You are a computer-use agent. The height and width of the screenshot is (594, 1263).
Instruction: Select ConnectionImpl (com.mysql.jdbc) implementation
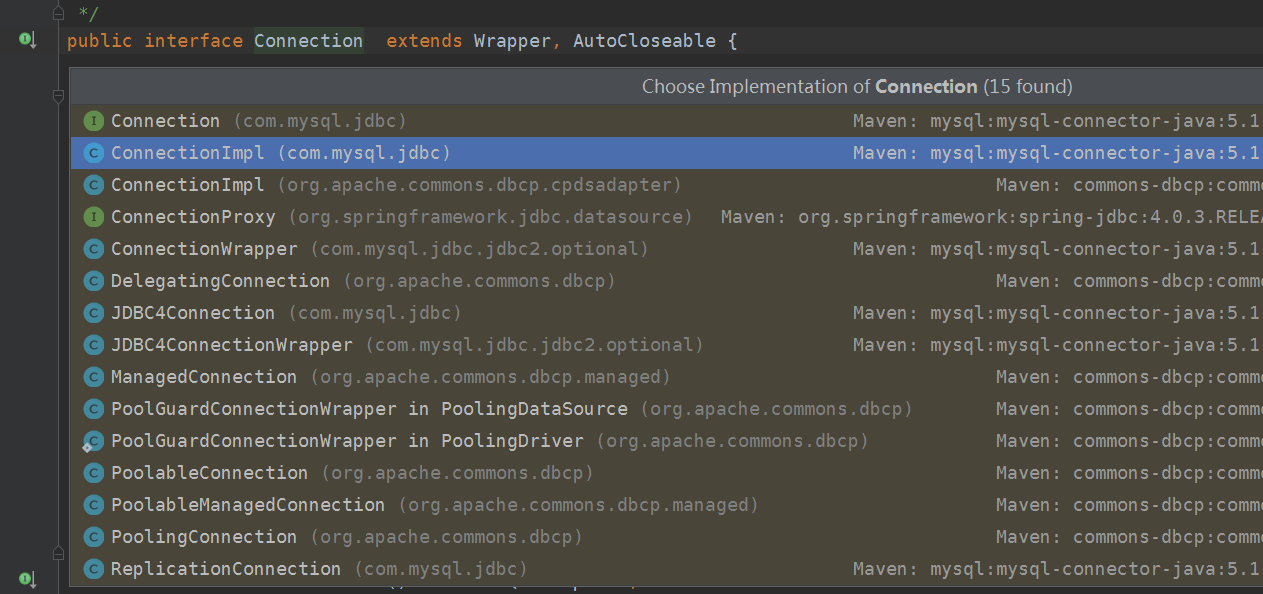666,153
